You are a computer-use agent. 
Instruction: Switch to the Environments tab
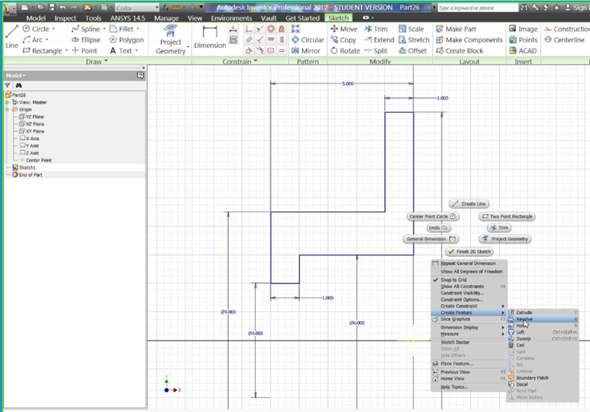[x=231, y=18]
